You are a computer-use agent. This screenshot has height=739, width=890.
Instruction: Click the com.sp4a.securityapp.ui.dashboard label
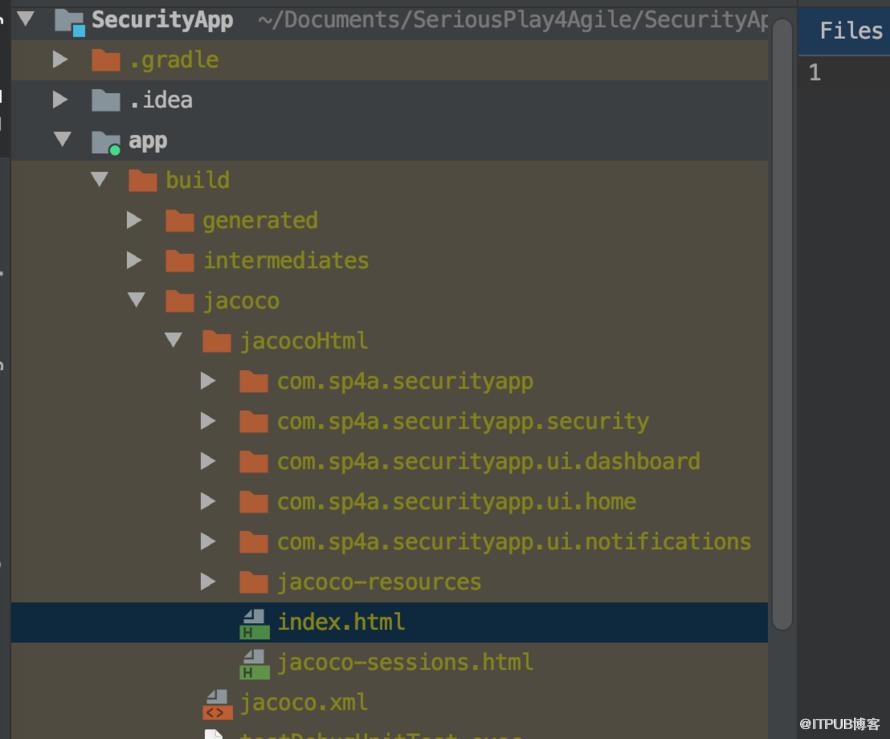pos(489,462)
